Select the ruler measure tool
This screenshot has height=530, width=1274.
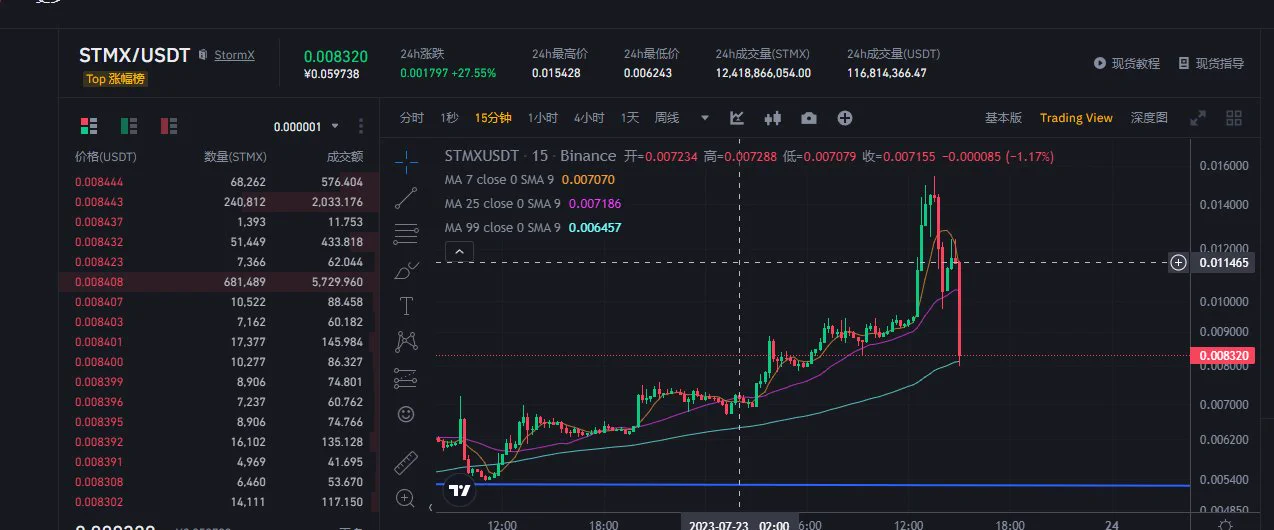click(x=406, y=462)
